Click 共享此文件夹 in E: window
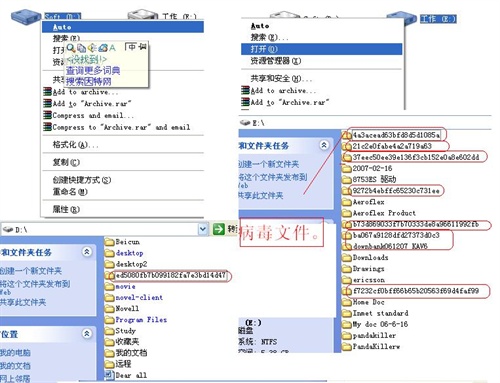Screen dimensions: 500x383 click(x=261, y=195)
